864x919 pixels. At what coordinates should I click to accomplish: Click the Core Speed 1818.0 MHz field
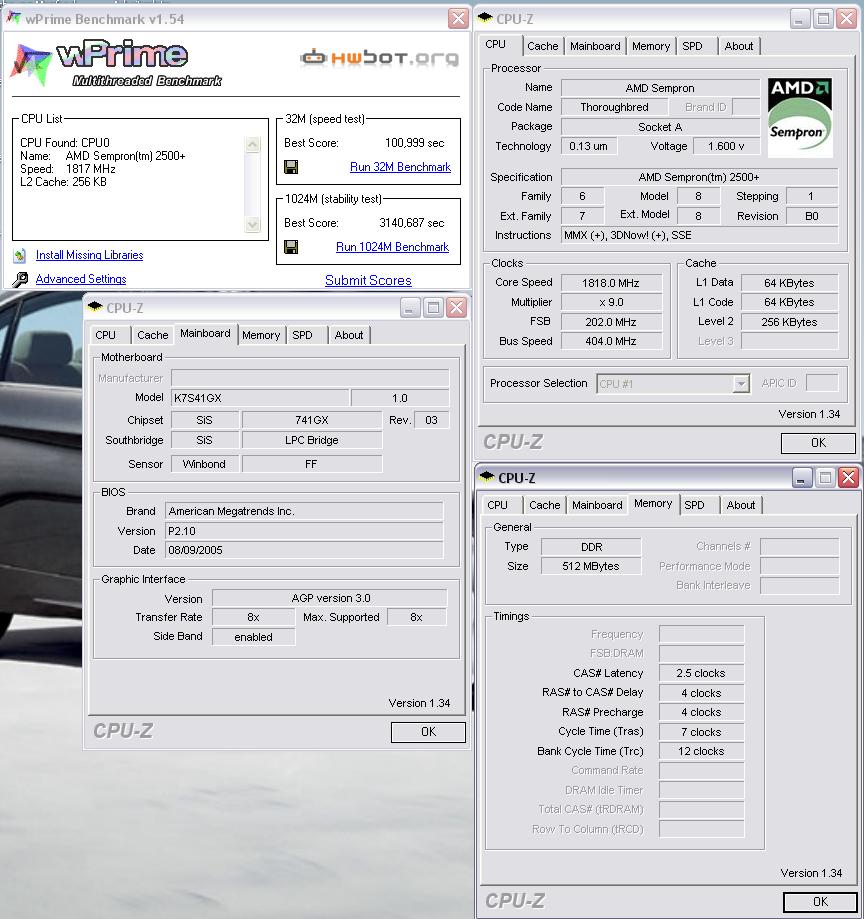pos(611,283)
